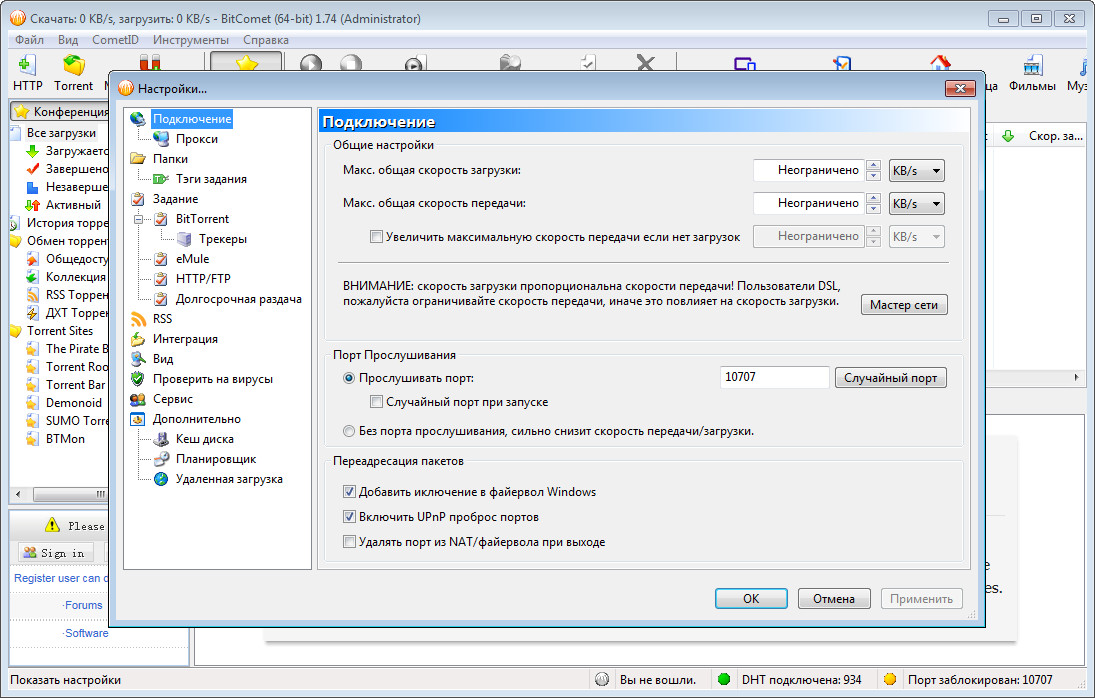Click max download speed Неограничено field
The image size is (1095, 698).
[809, 170]
